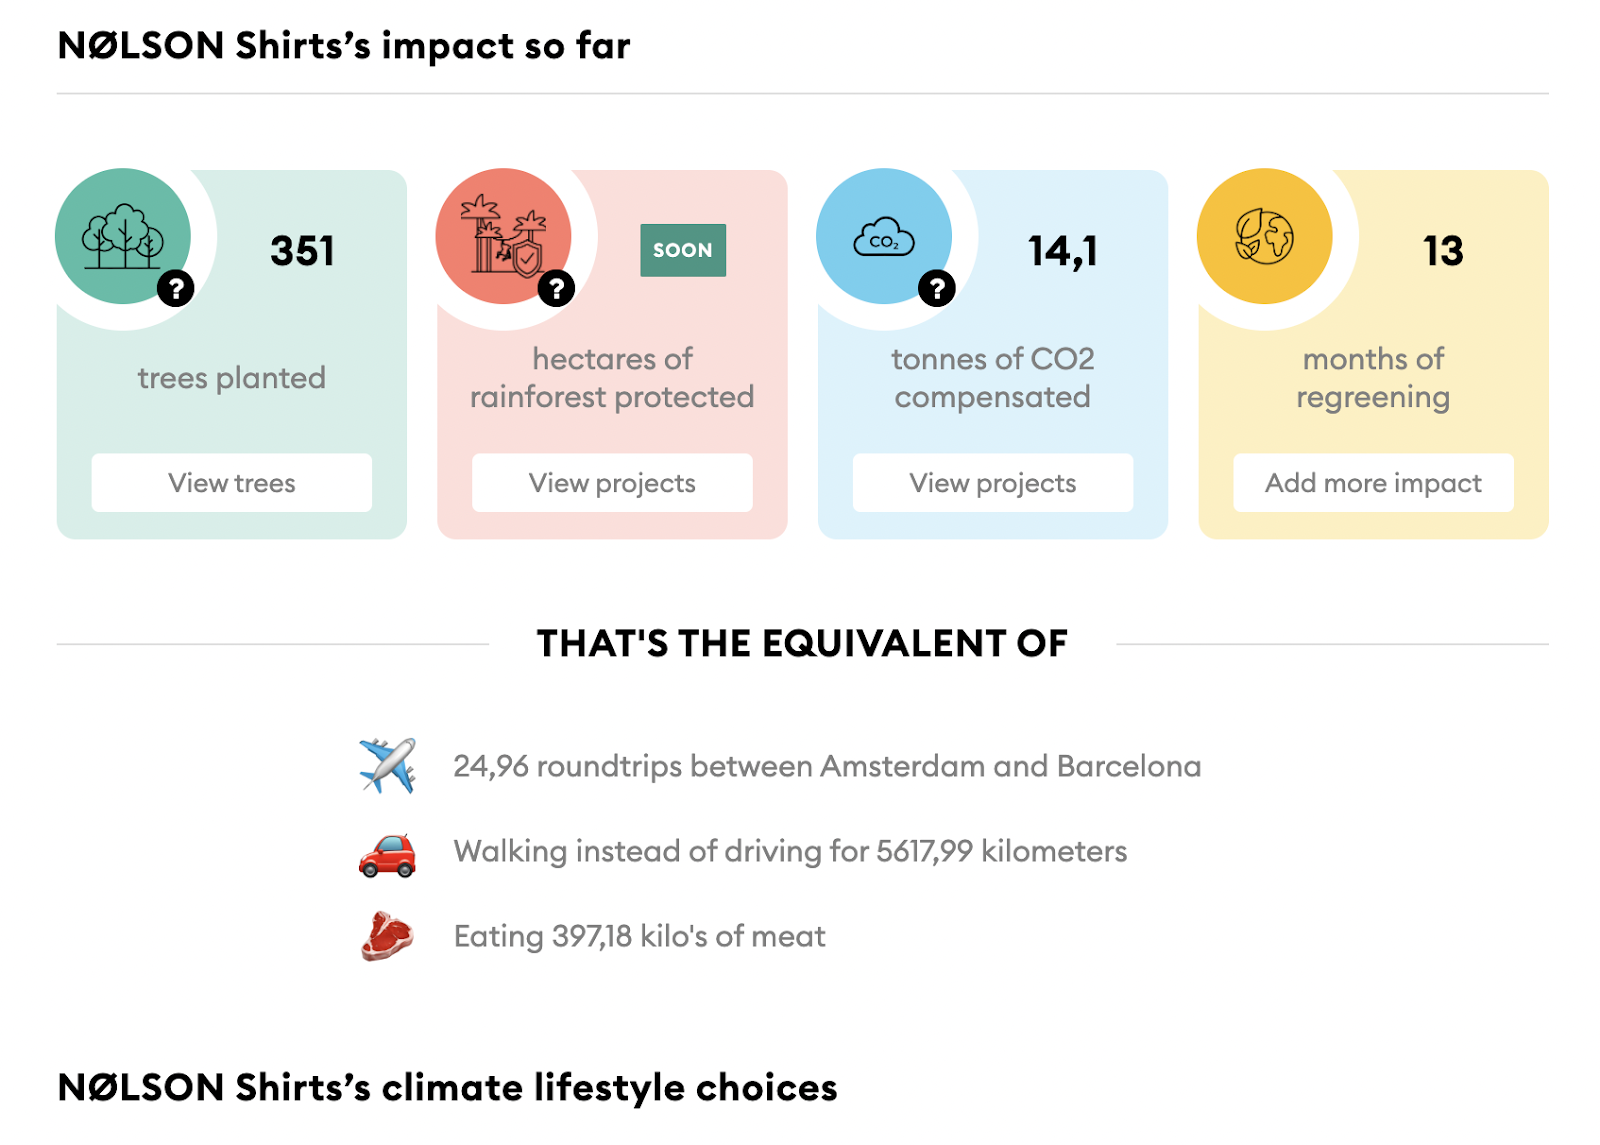1600x1145 pixels.
Task: Select View projects under CO2 compensated
Action: coord(993,483)
